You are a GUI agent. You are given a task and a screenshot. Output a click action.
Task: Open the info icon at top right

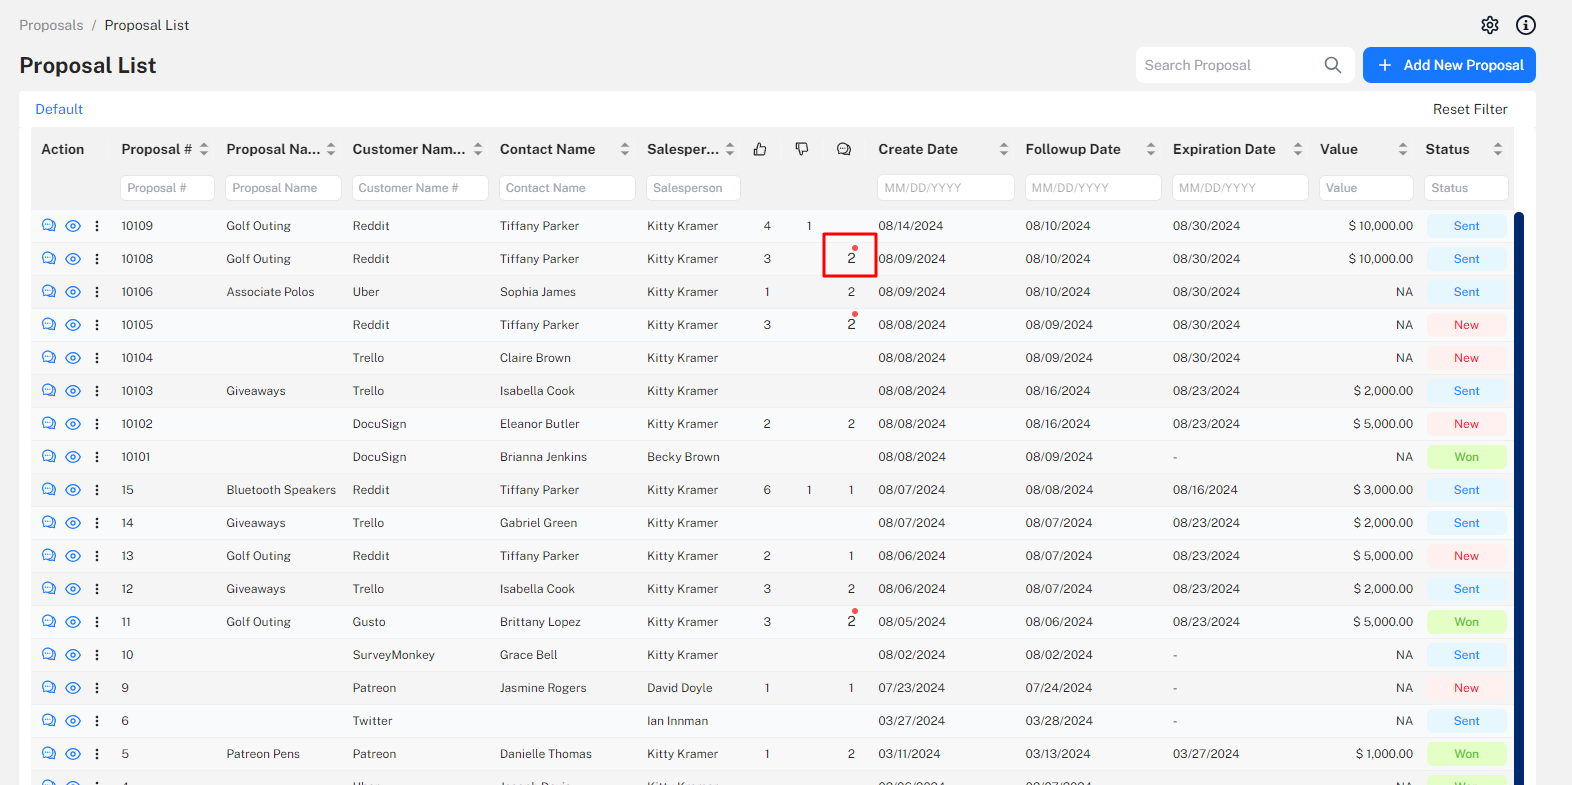pyautogui.click(x=1526, y=25)
